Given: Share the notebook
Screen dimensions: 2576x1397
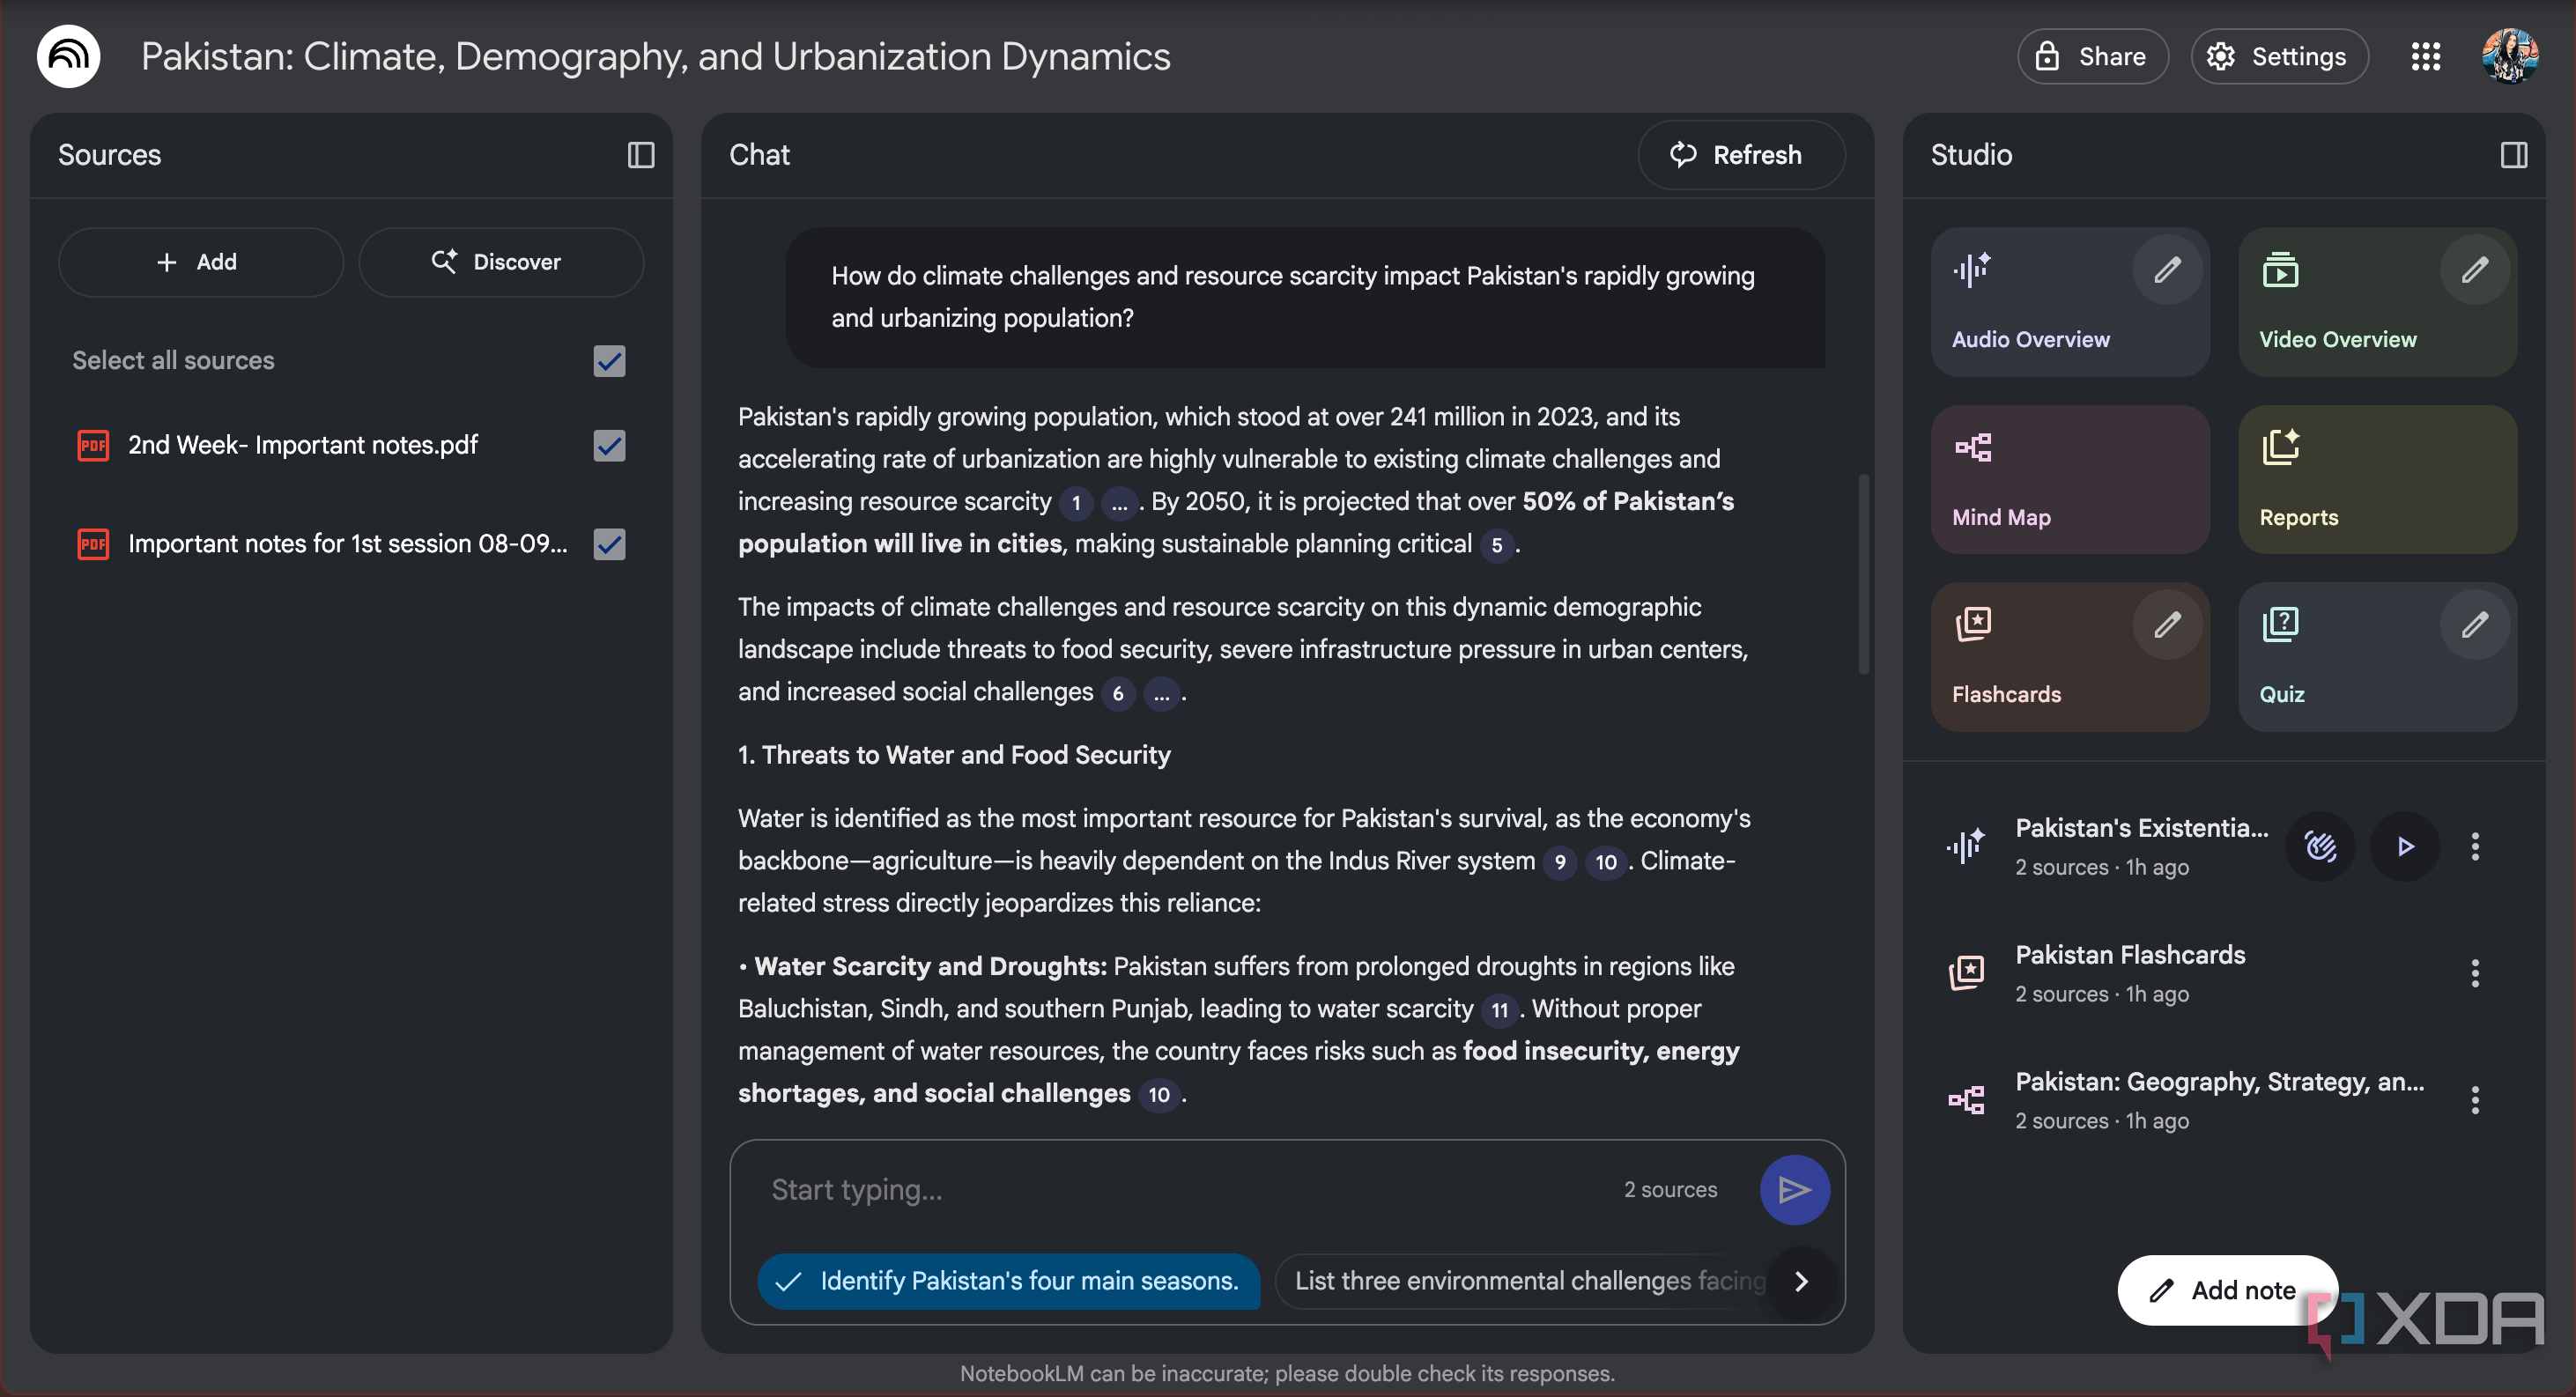Looking at the screenshot, I should click(x=2092, y=56).
